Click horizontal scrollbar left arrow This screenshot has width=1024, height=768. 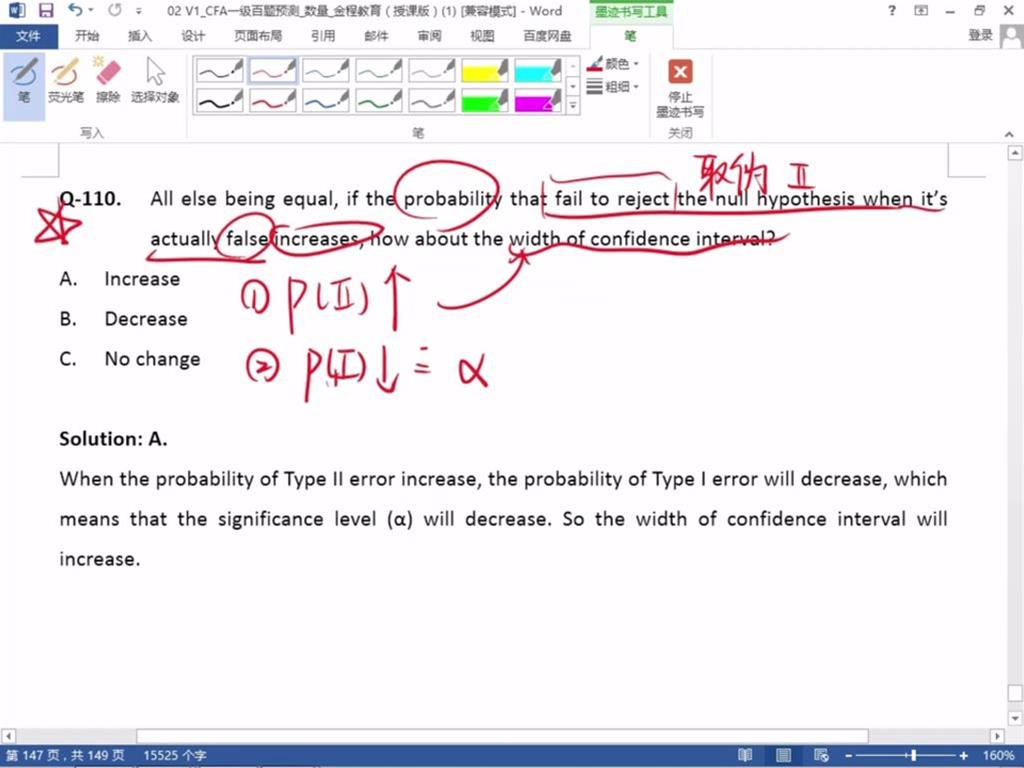tap(8, 736)
